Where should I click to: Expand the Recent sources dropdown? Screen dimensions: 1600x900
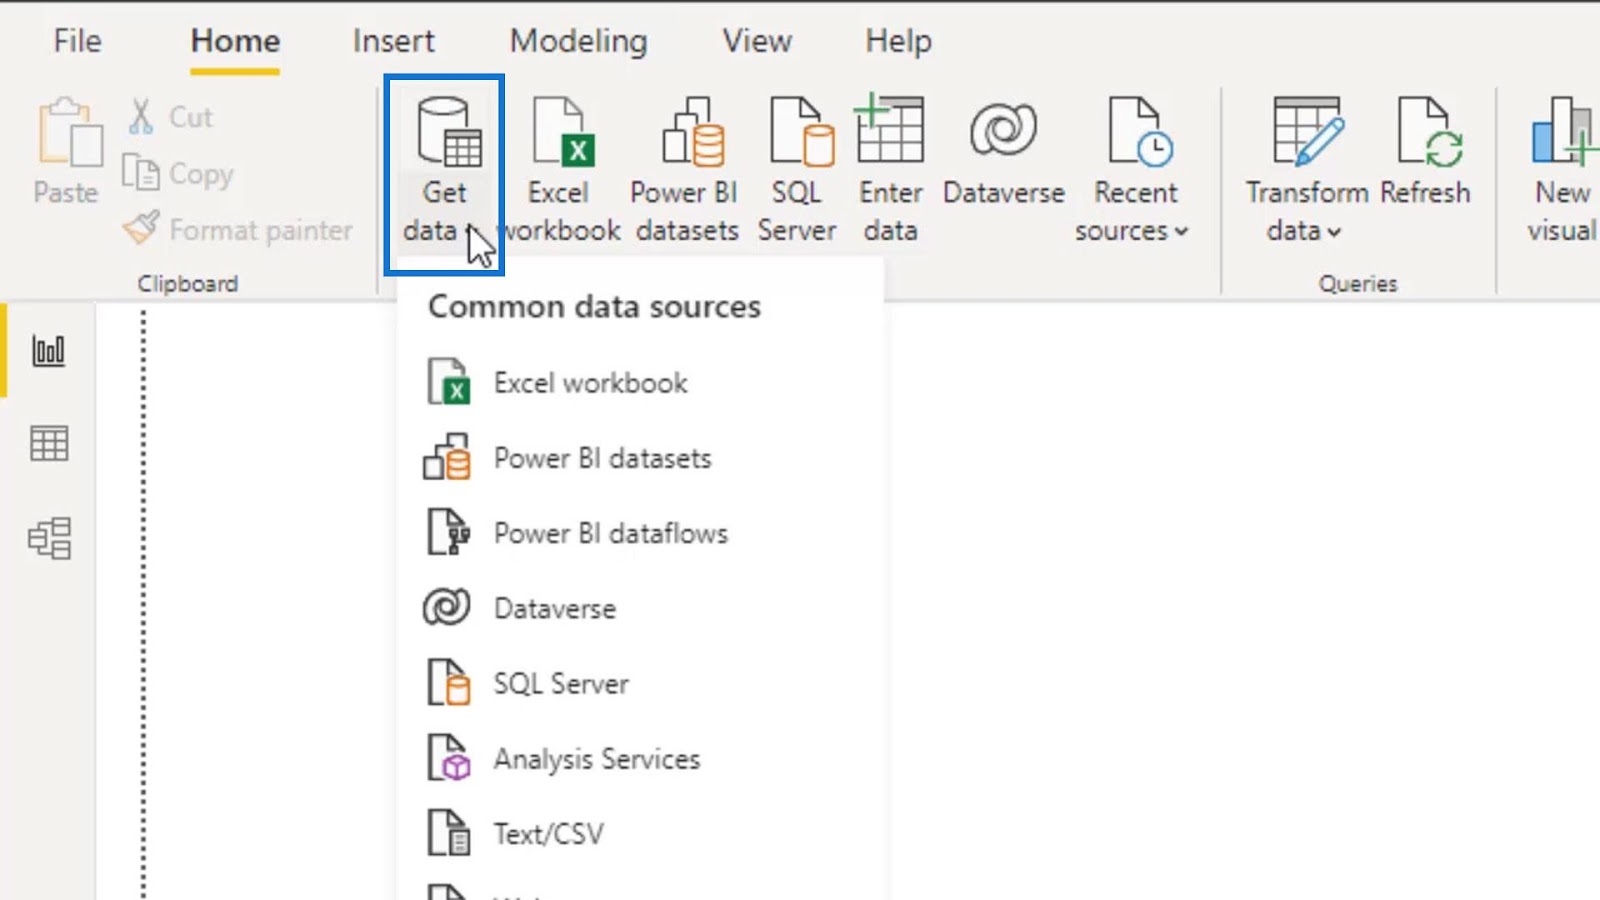pyautogui.click(x=1133, y=170)
